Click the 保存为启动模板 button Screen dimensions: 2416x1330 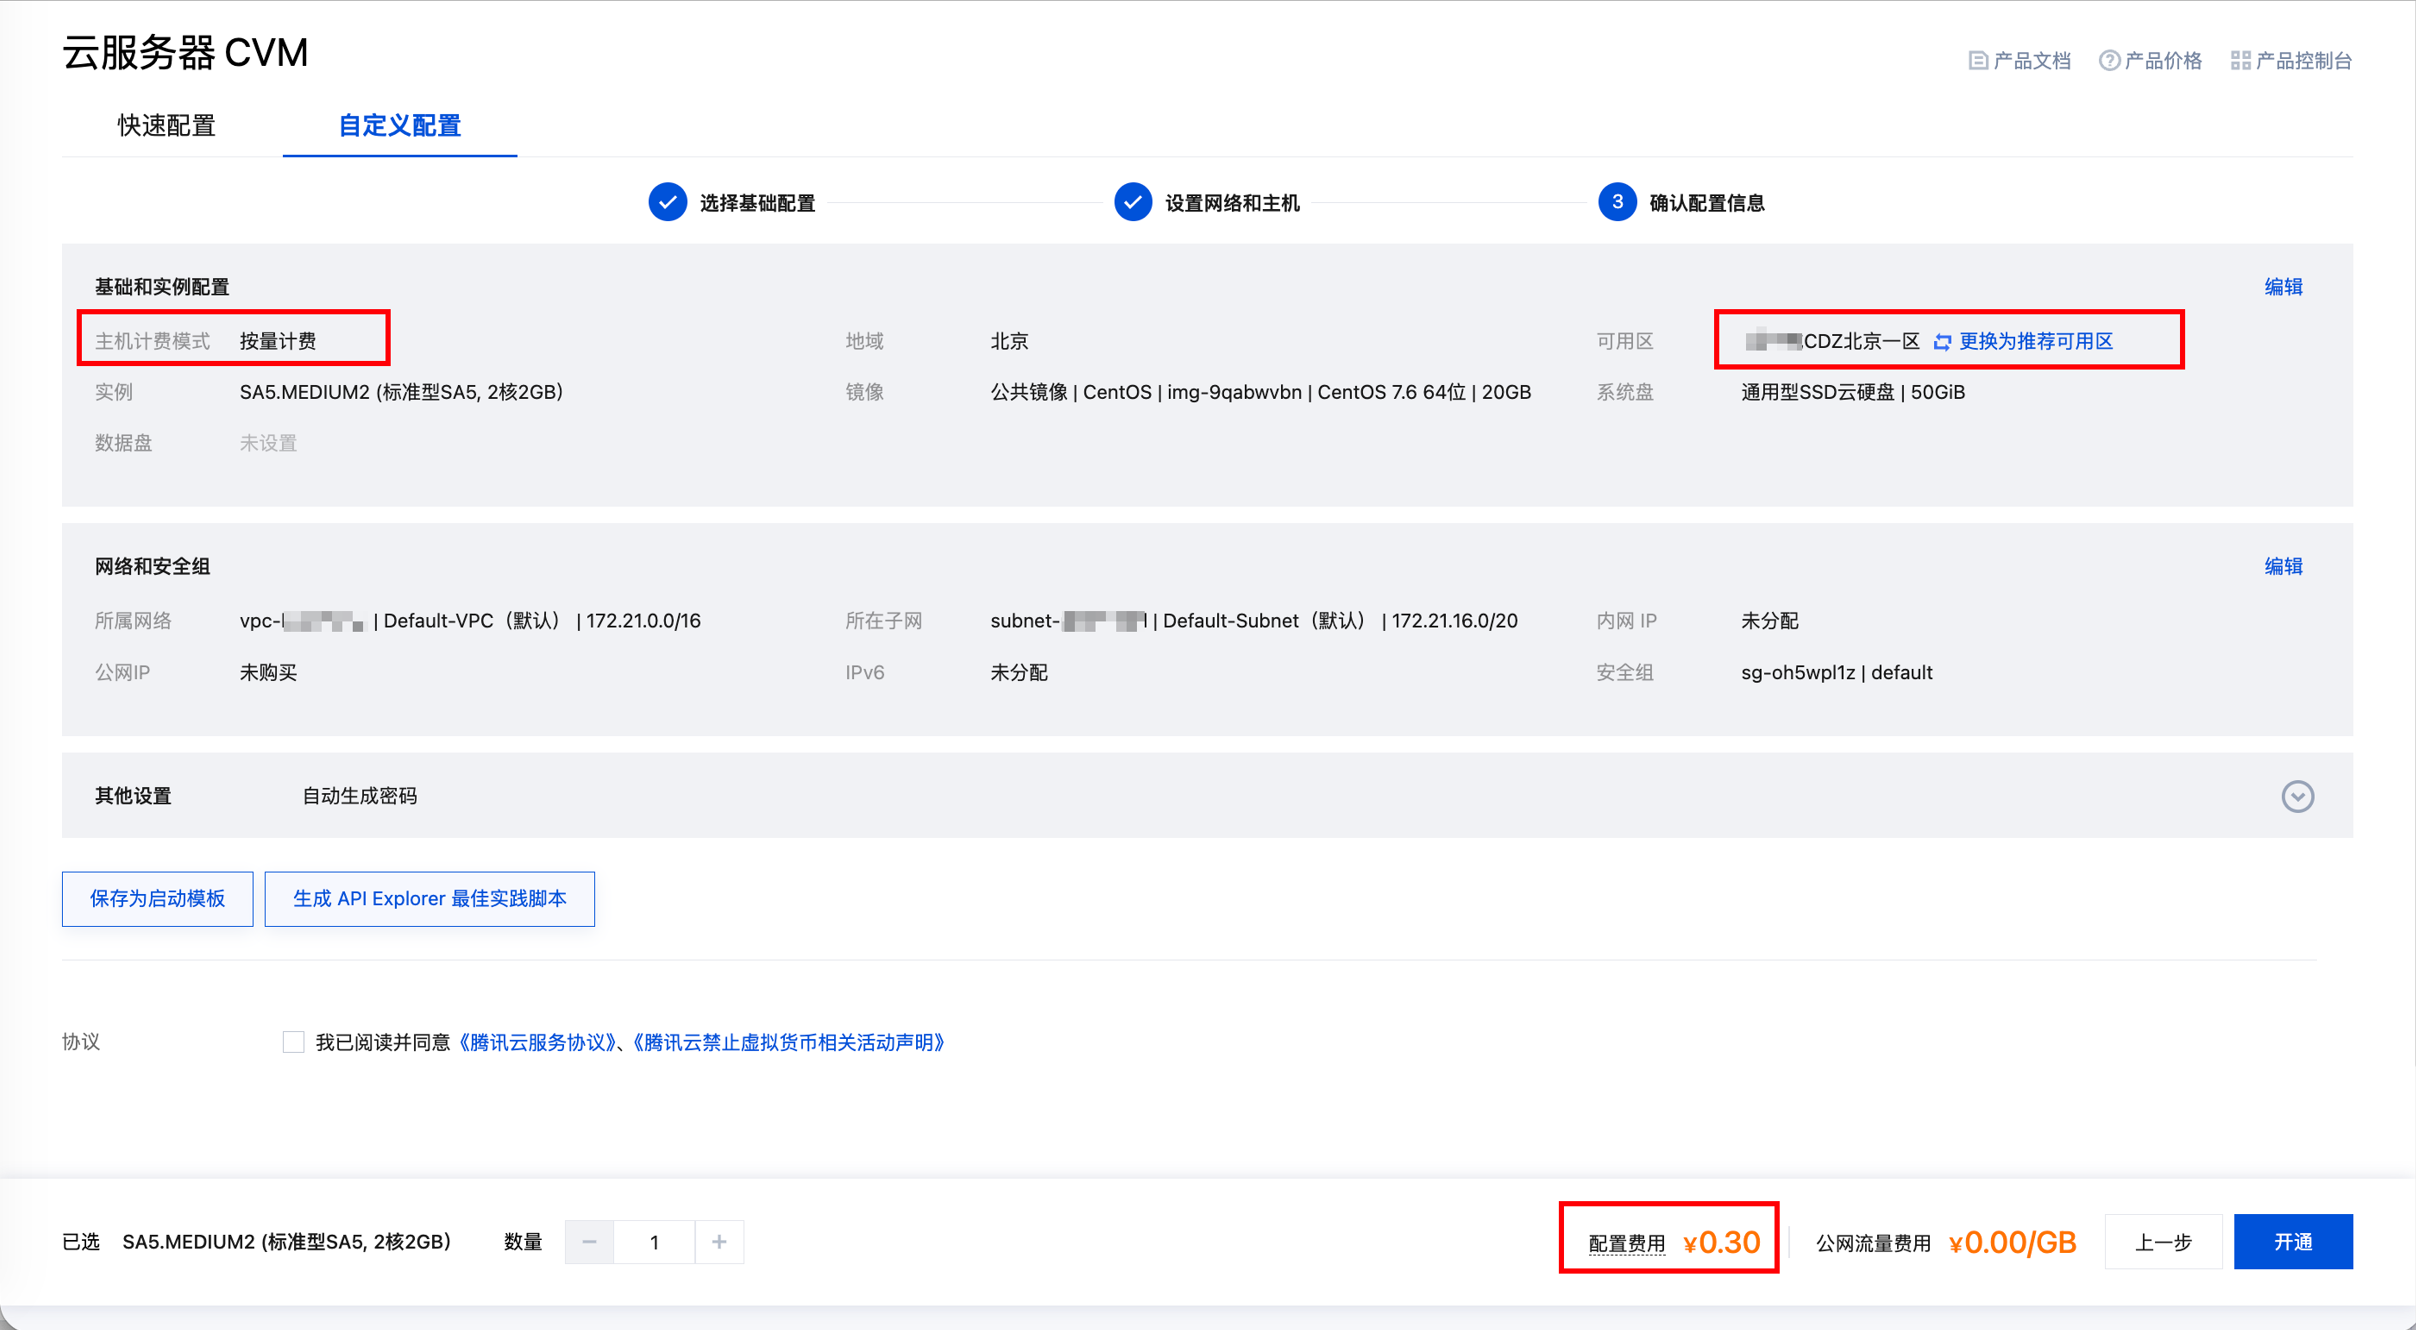click(x=158, y=898)
